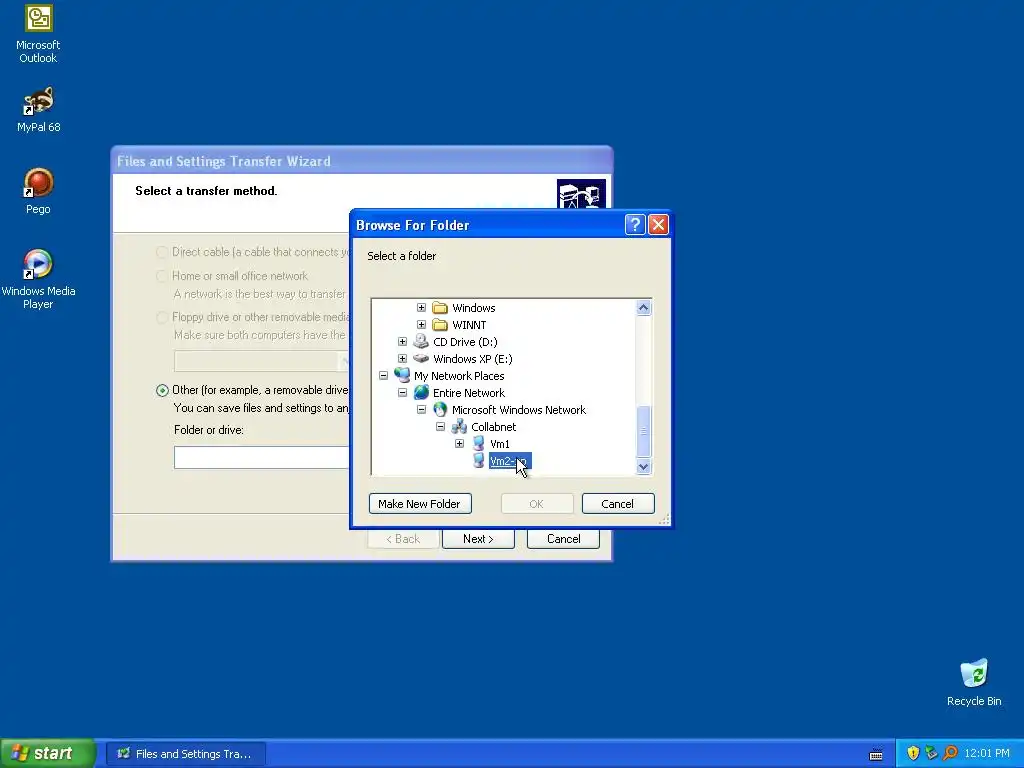This screenshot has height=768, width=1024.
Task: Click the keyboard icon on taskbar
Action: point(876,755)
